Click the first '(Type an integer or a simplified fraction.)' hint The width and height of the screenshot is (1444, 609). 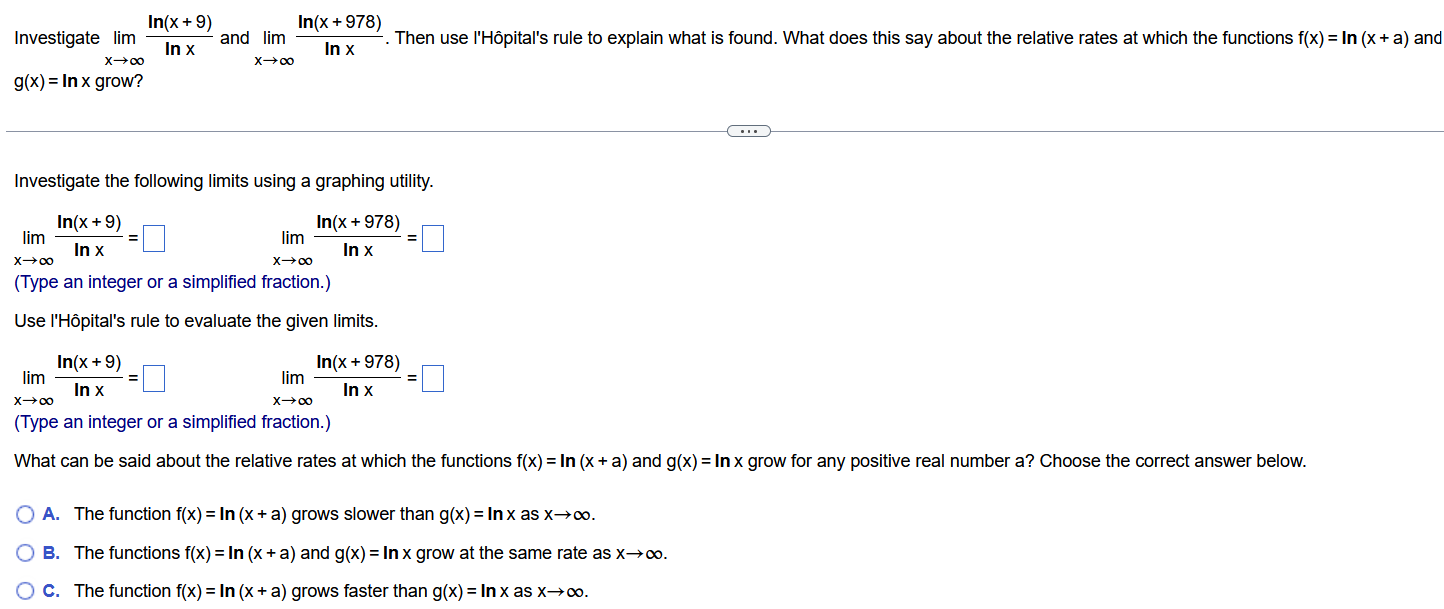172,282
